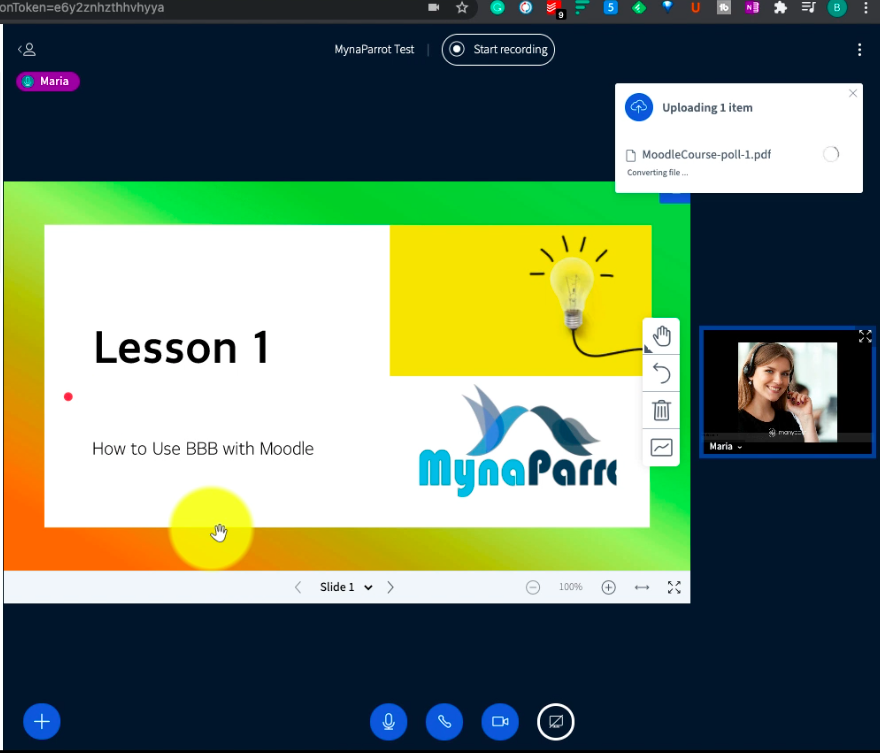Viewport: 880px width, 753px height.
Task: Close the Uploading 1 item notification
Action: pyautogui.click(x=852, y=93)
